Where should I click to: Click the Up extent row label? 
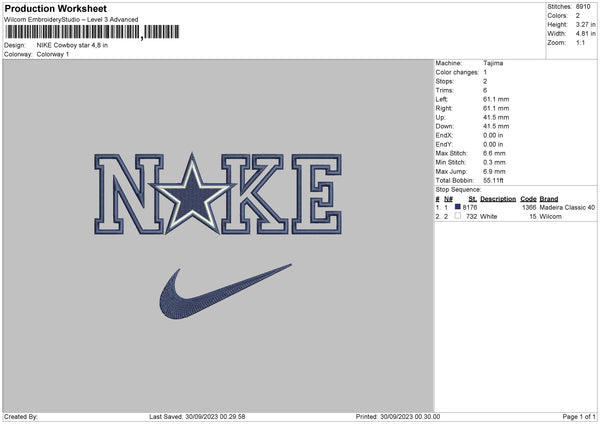(440, 117)
